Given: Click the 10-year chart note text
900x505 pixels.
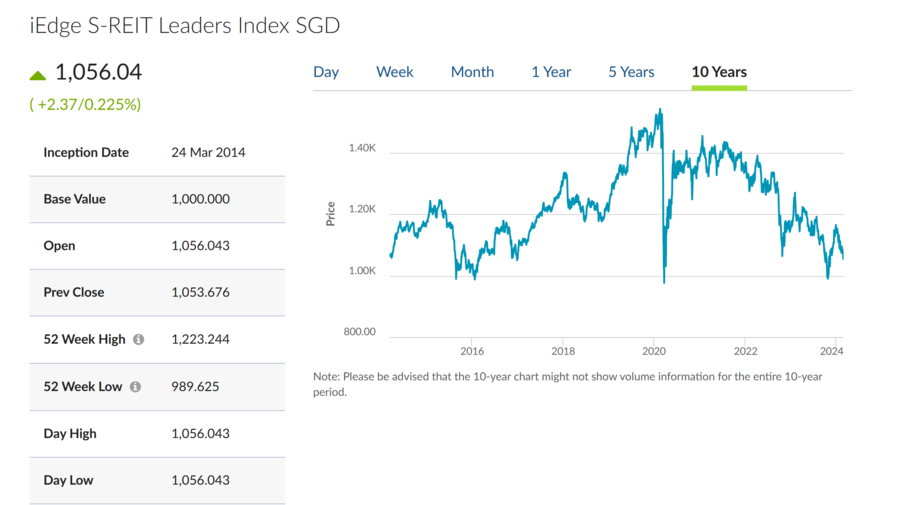Looking at the screenshot, I should pos(568,384).
